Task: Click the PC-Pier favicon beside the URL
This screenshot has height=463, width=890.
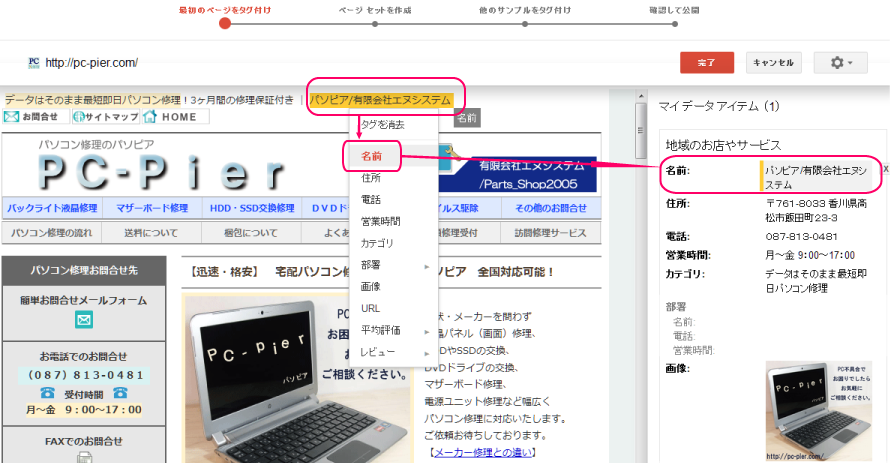Action: pyautogui.click(x=34, y=62)
